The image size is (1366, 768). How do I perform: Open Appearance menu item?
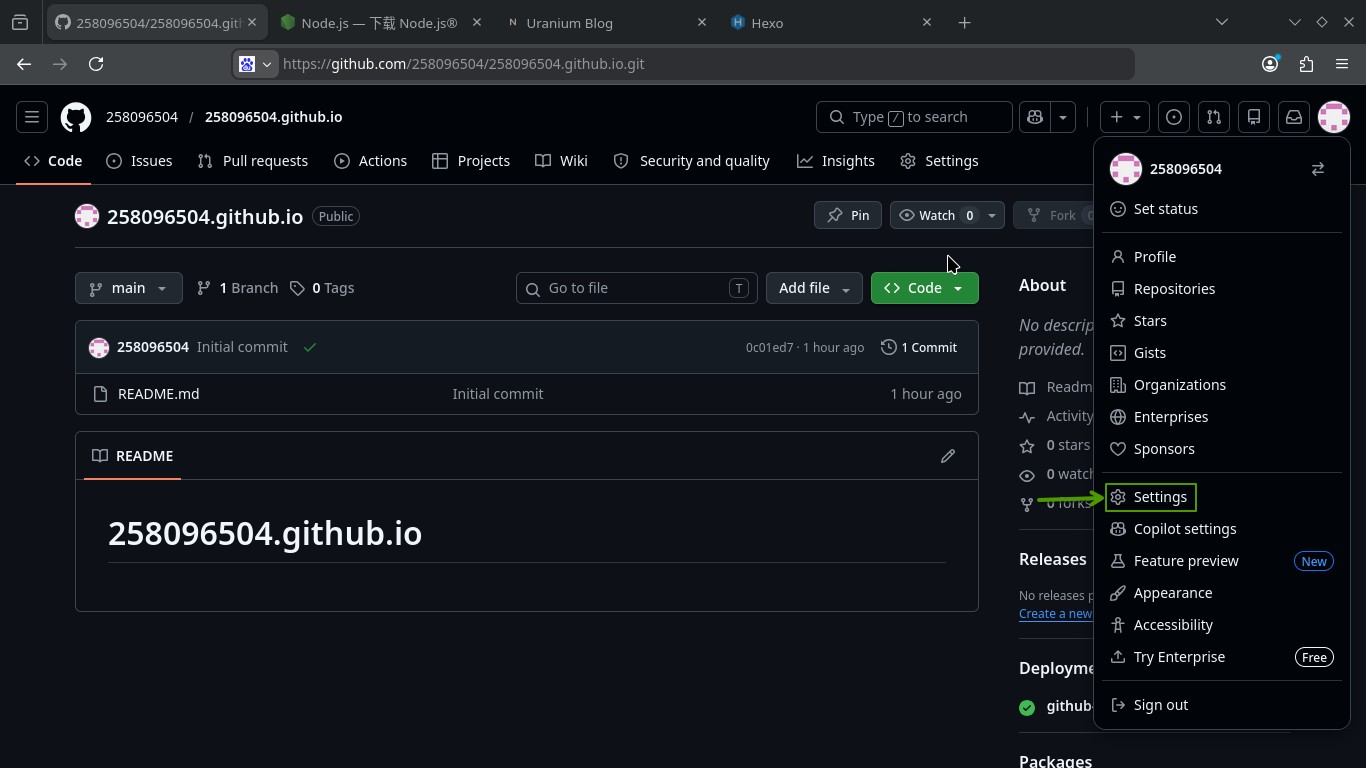[x=1221, y=593]
